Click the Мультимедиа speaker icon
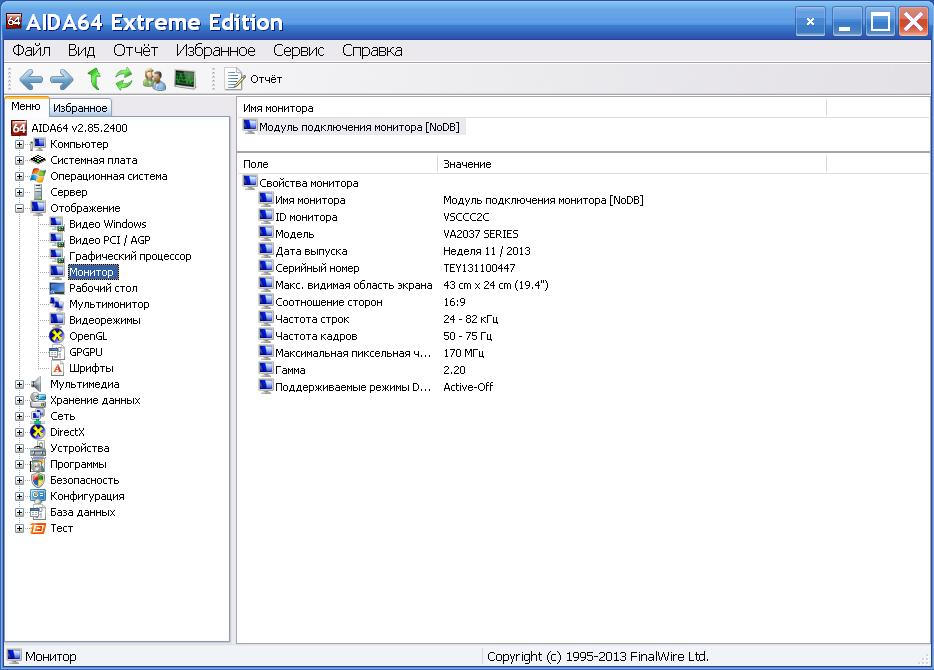 (37, 384)
